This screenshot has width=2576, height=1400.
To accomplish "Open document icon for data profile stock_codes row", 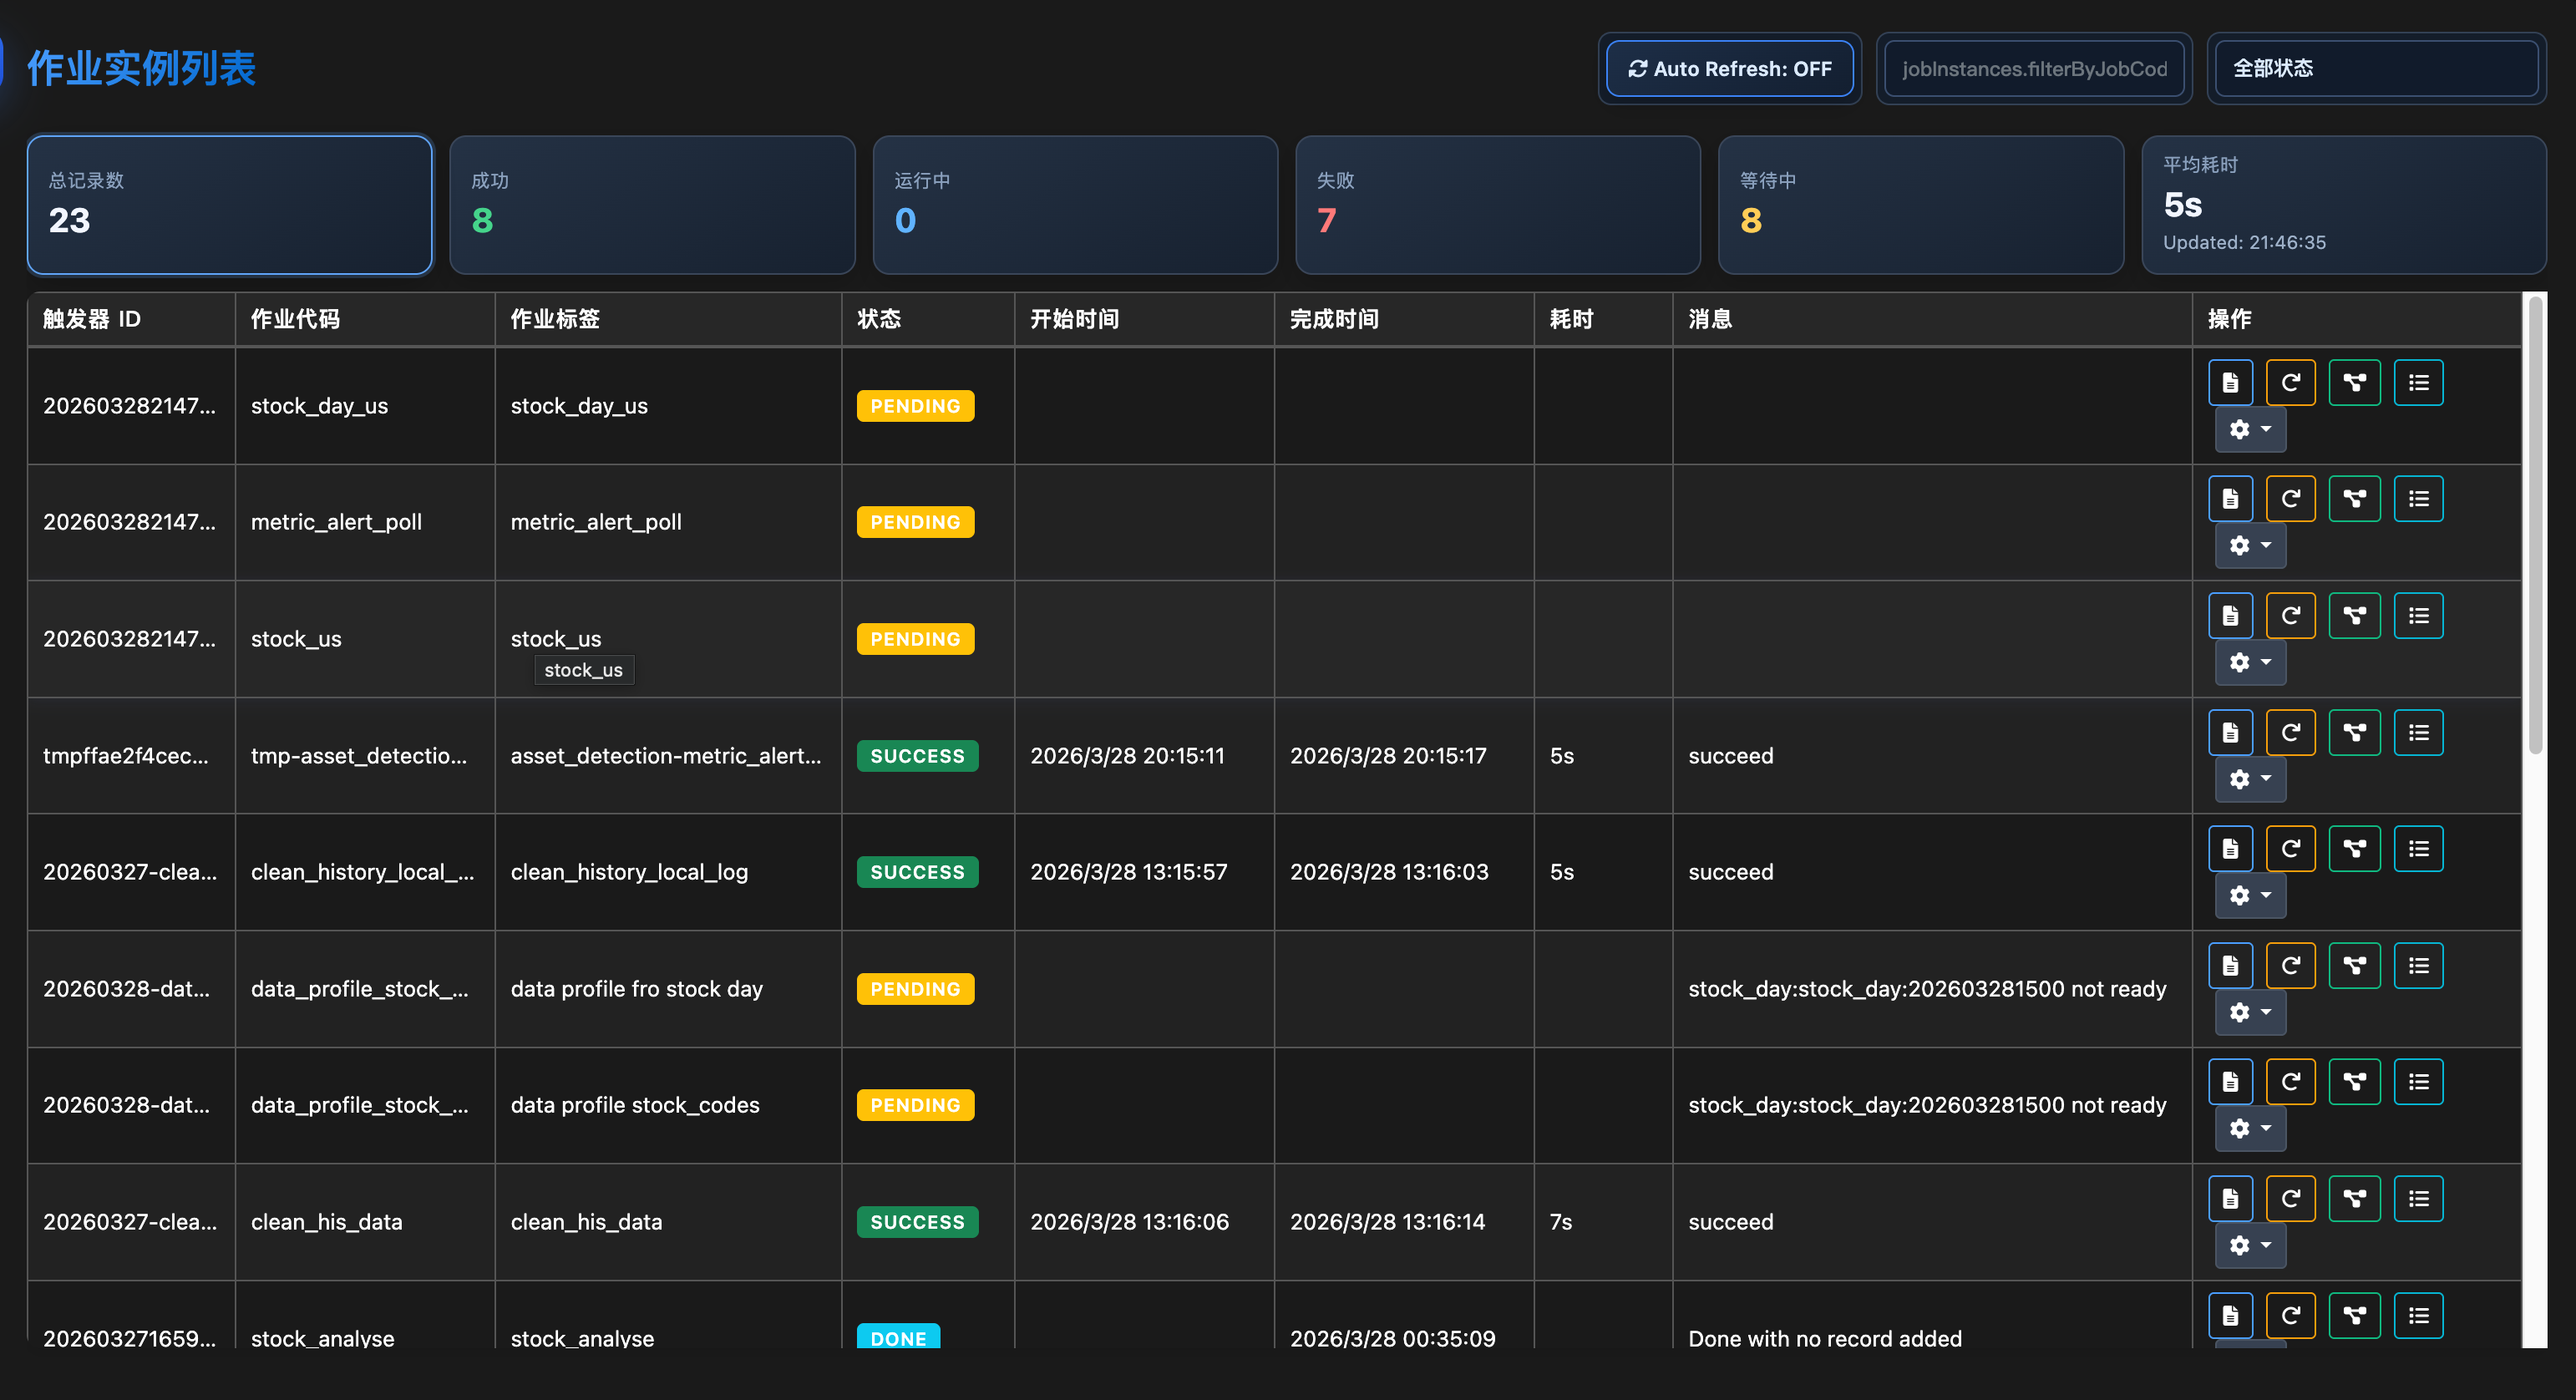I will [2230, 1082].
